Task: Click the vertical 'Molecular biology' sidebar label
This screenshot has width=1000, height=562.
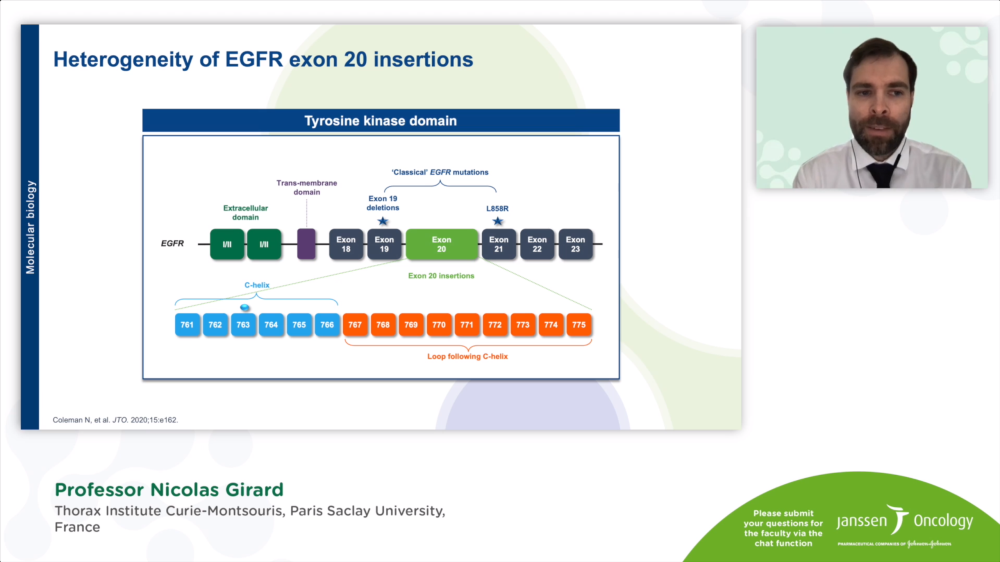Action: pos(30,228)
